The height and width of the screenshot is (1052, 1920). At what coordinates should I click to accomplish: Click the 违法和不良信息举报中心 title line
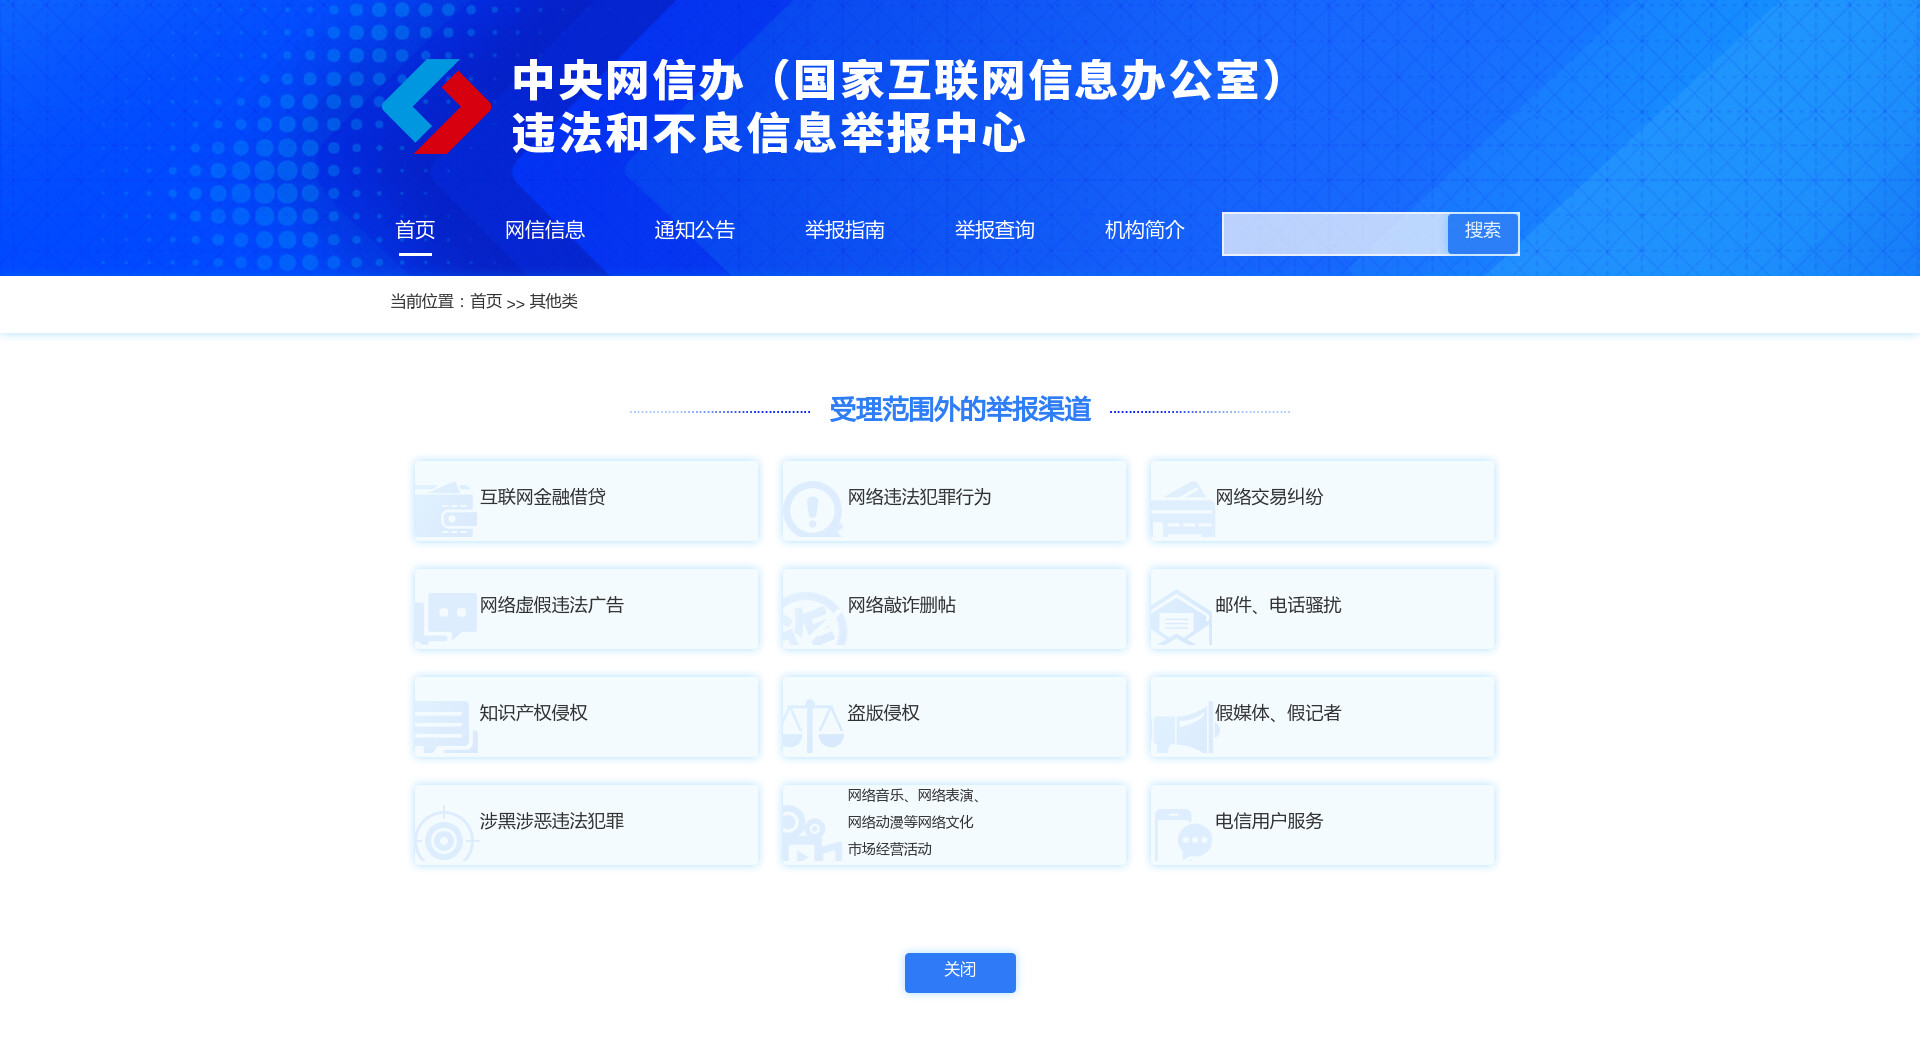pyautogui.click(x=769, y=134)
